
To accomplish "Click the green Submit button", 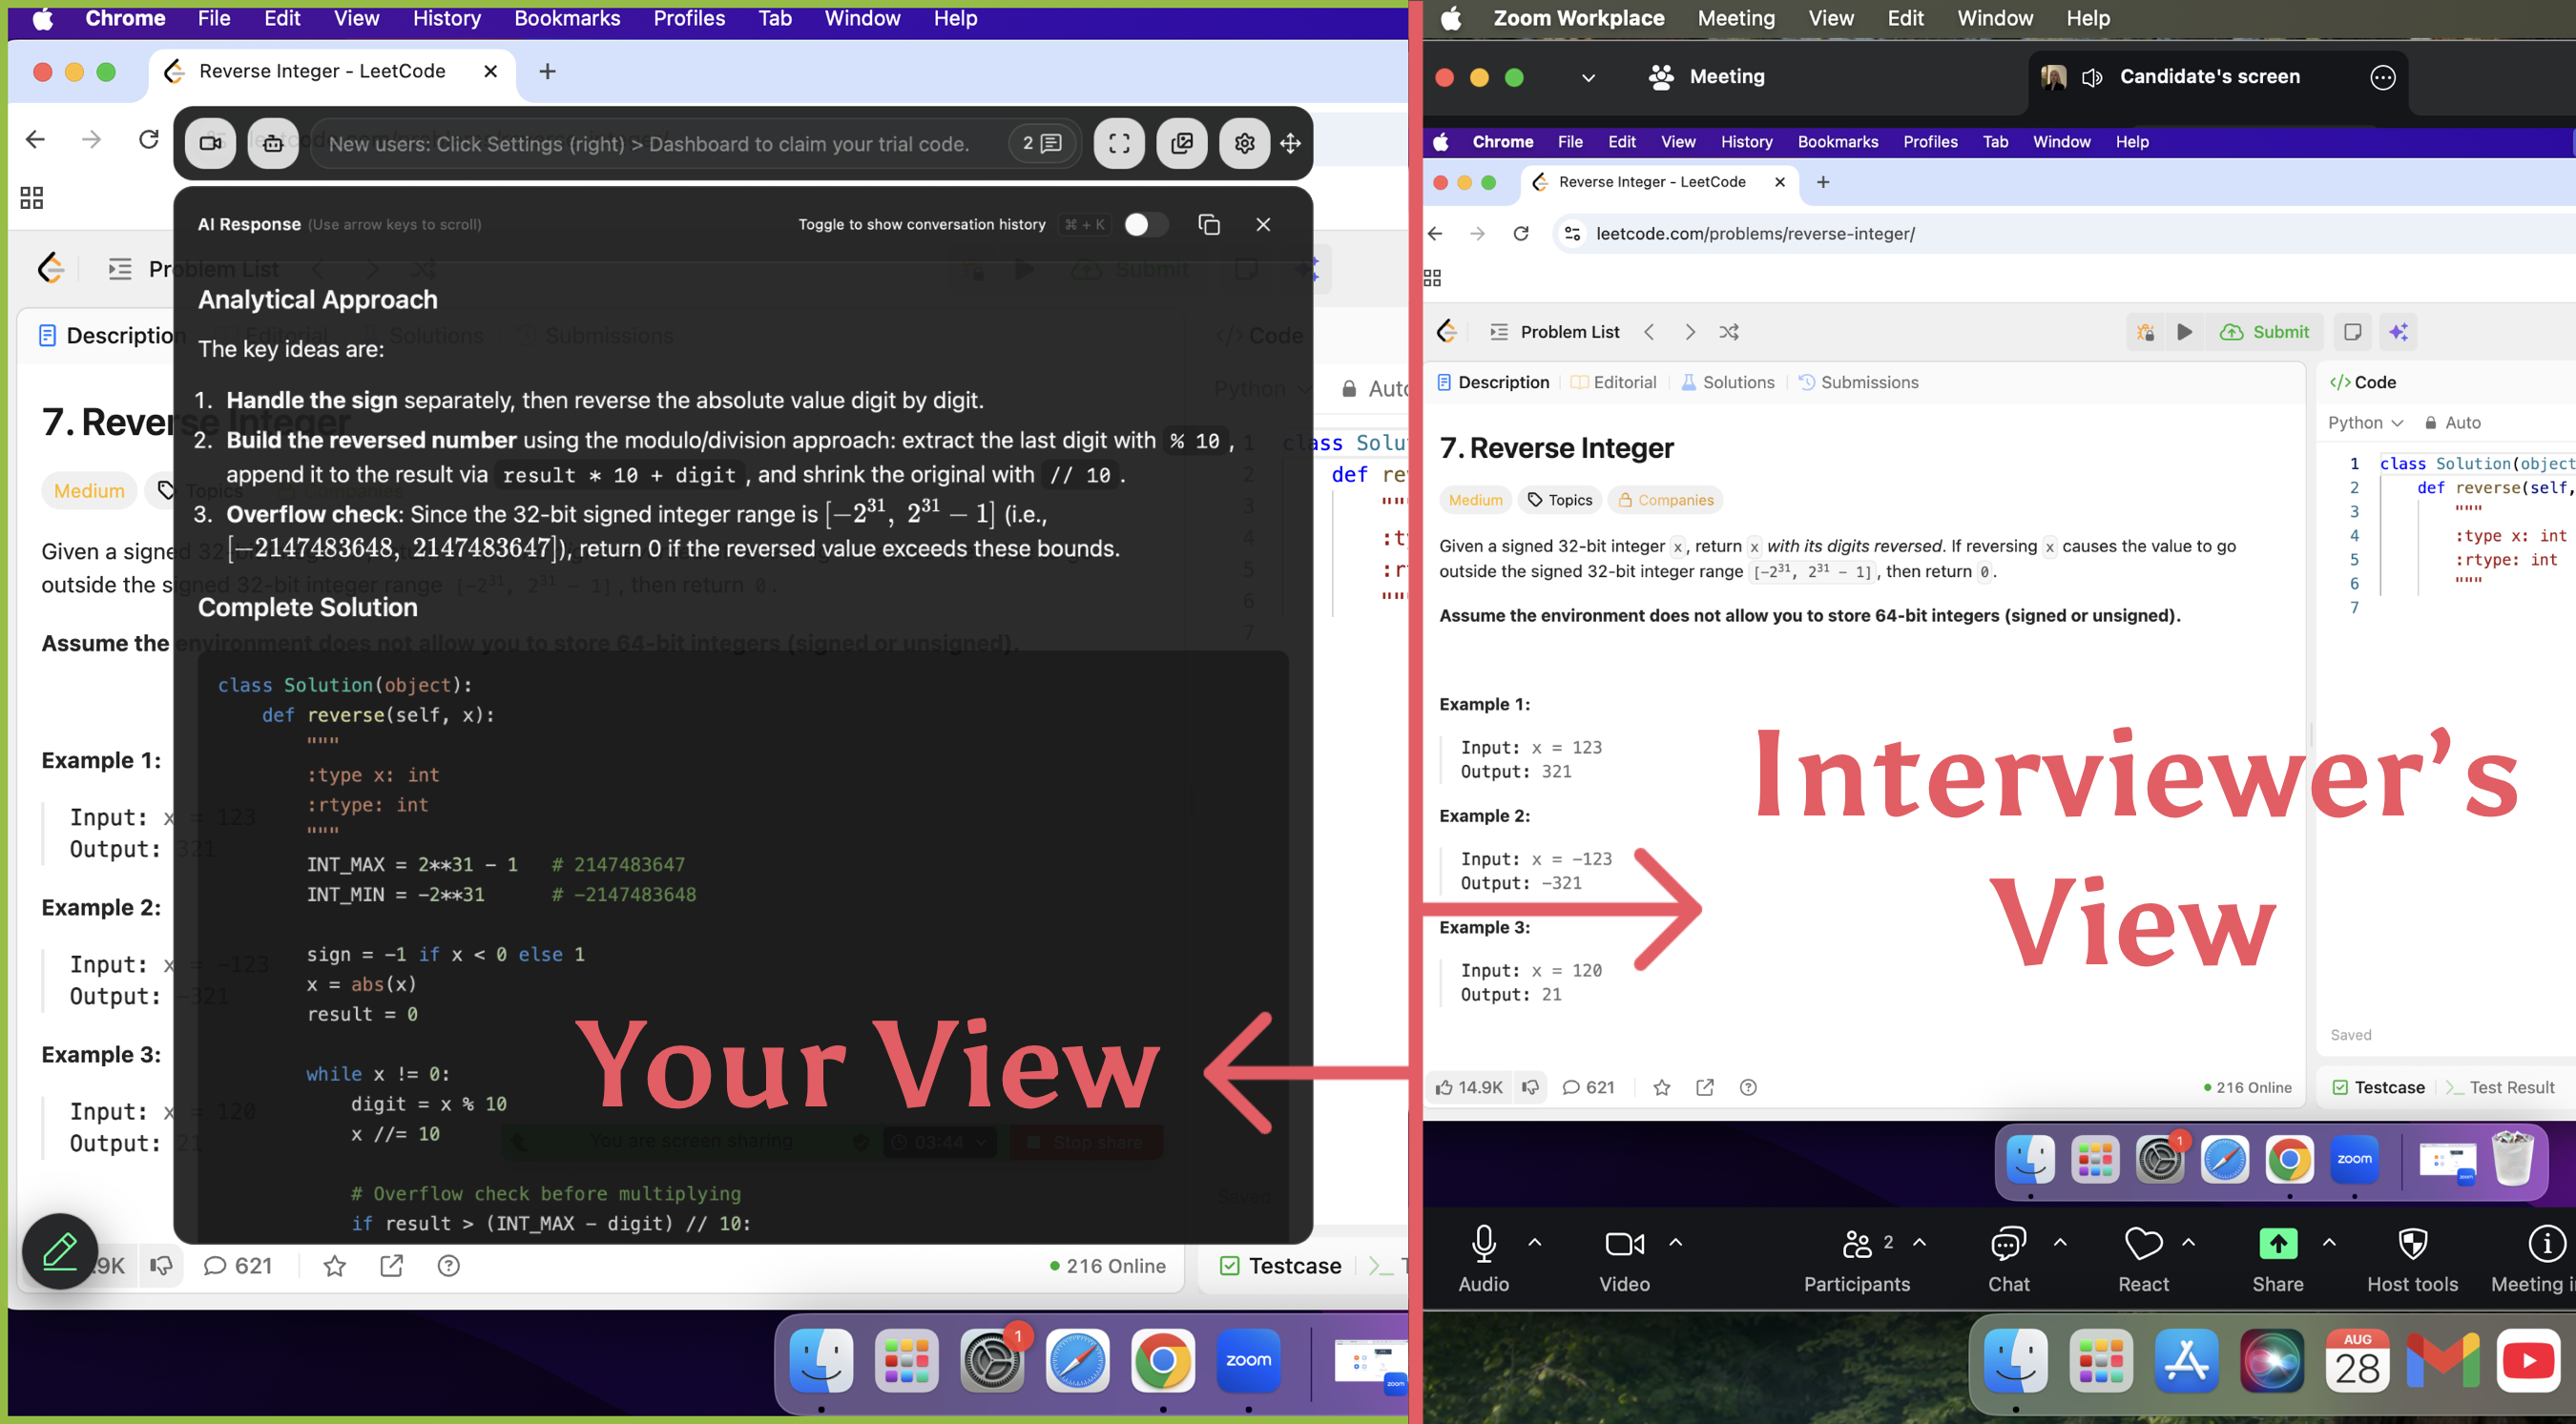I will click(2266, 332).
